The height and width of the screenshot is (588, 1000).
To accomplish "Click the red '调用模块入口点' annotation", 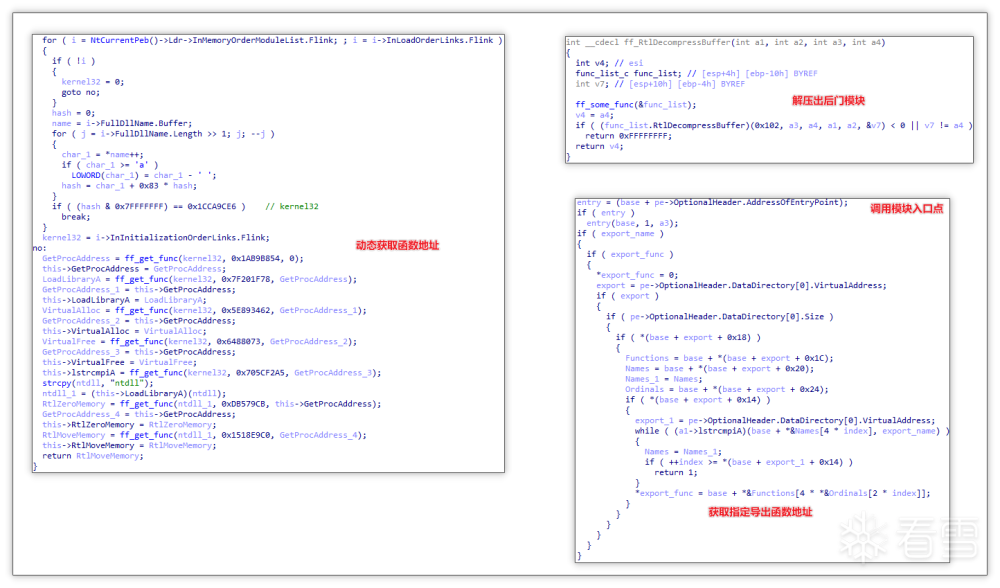I will (906, 209).
